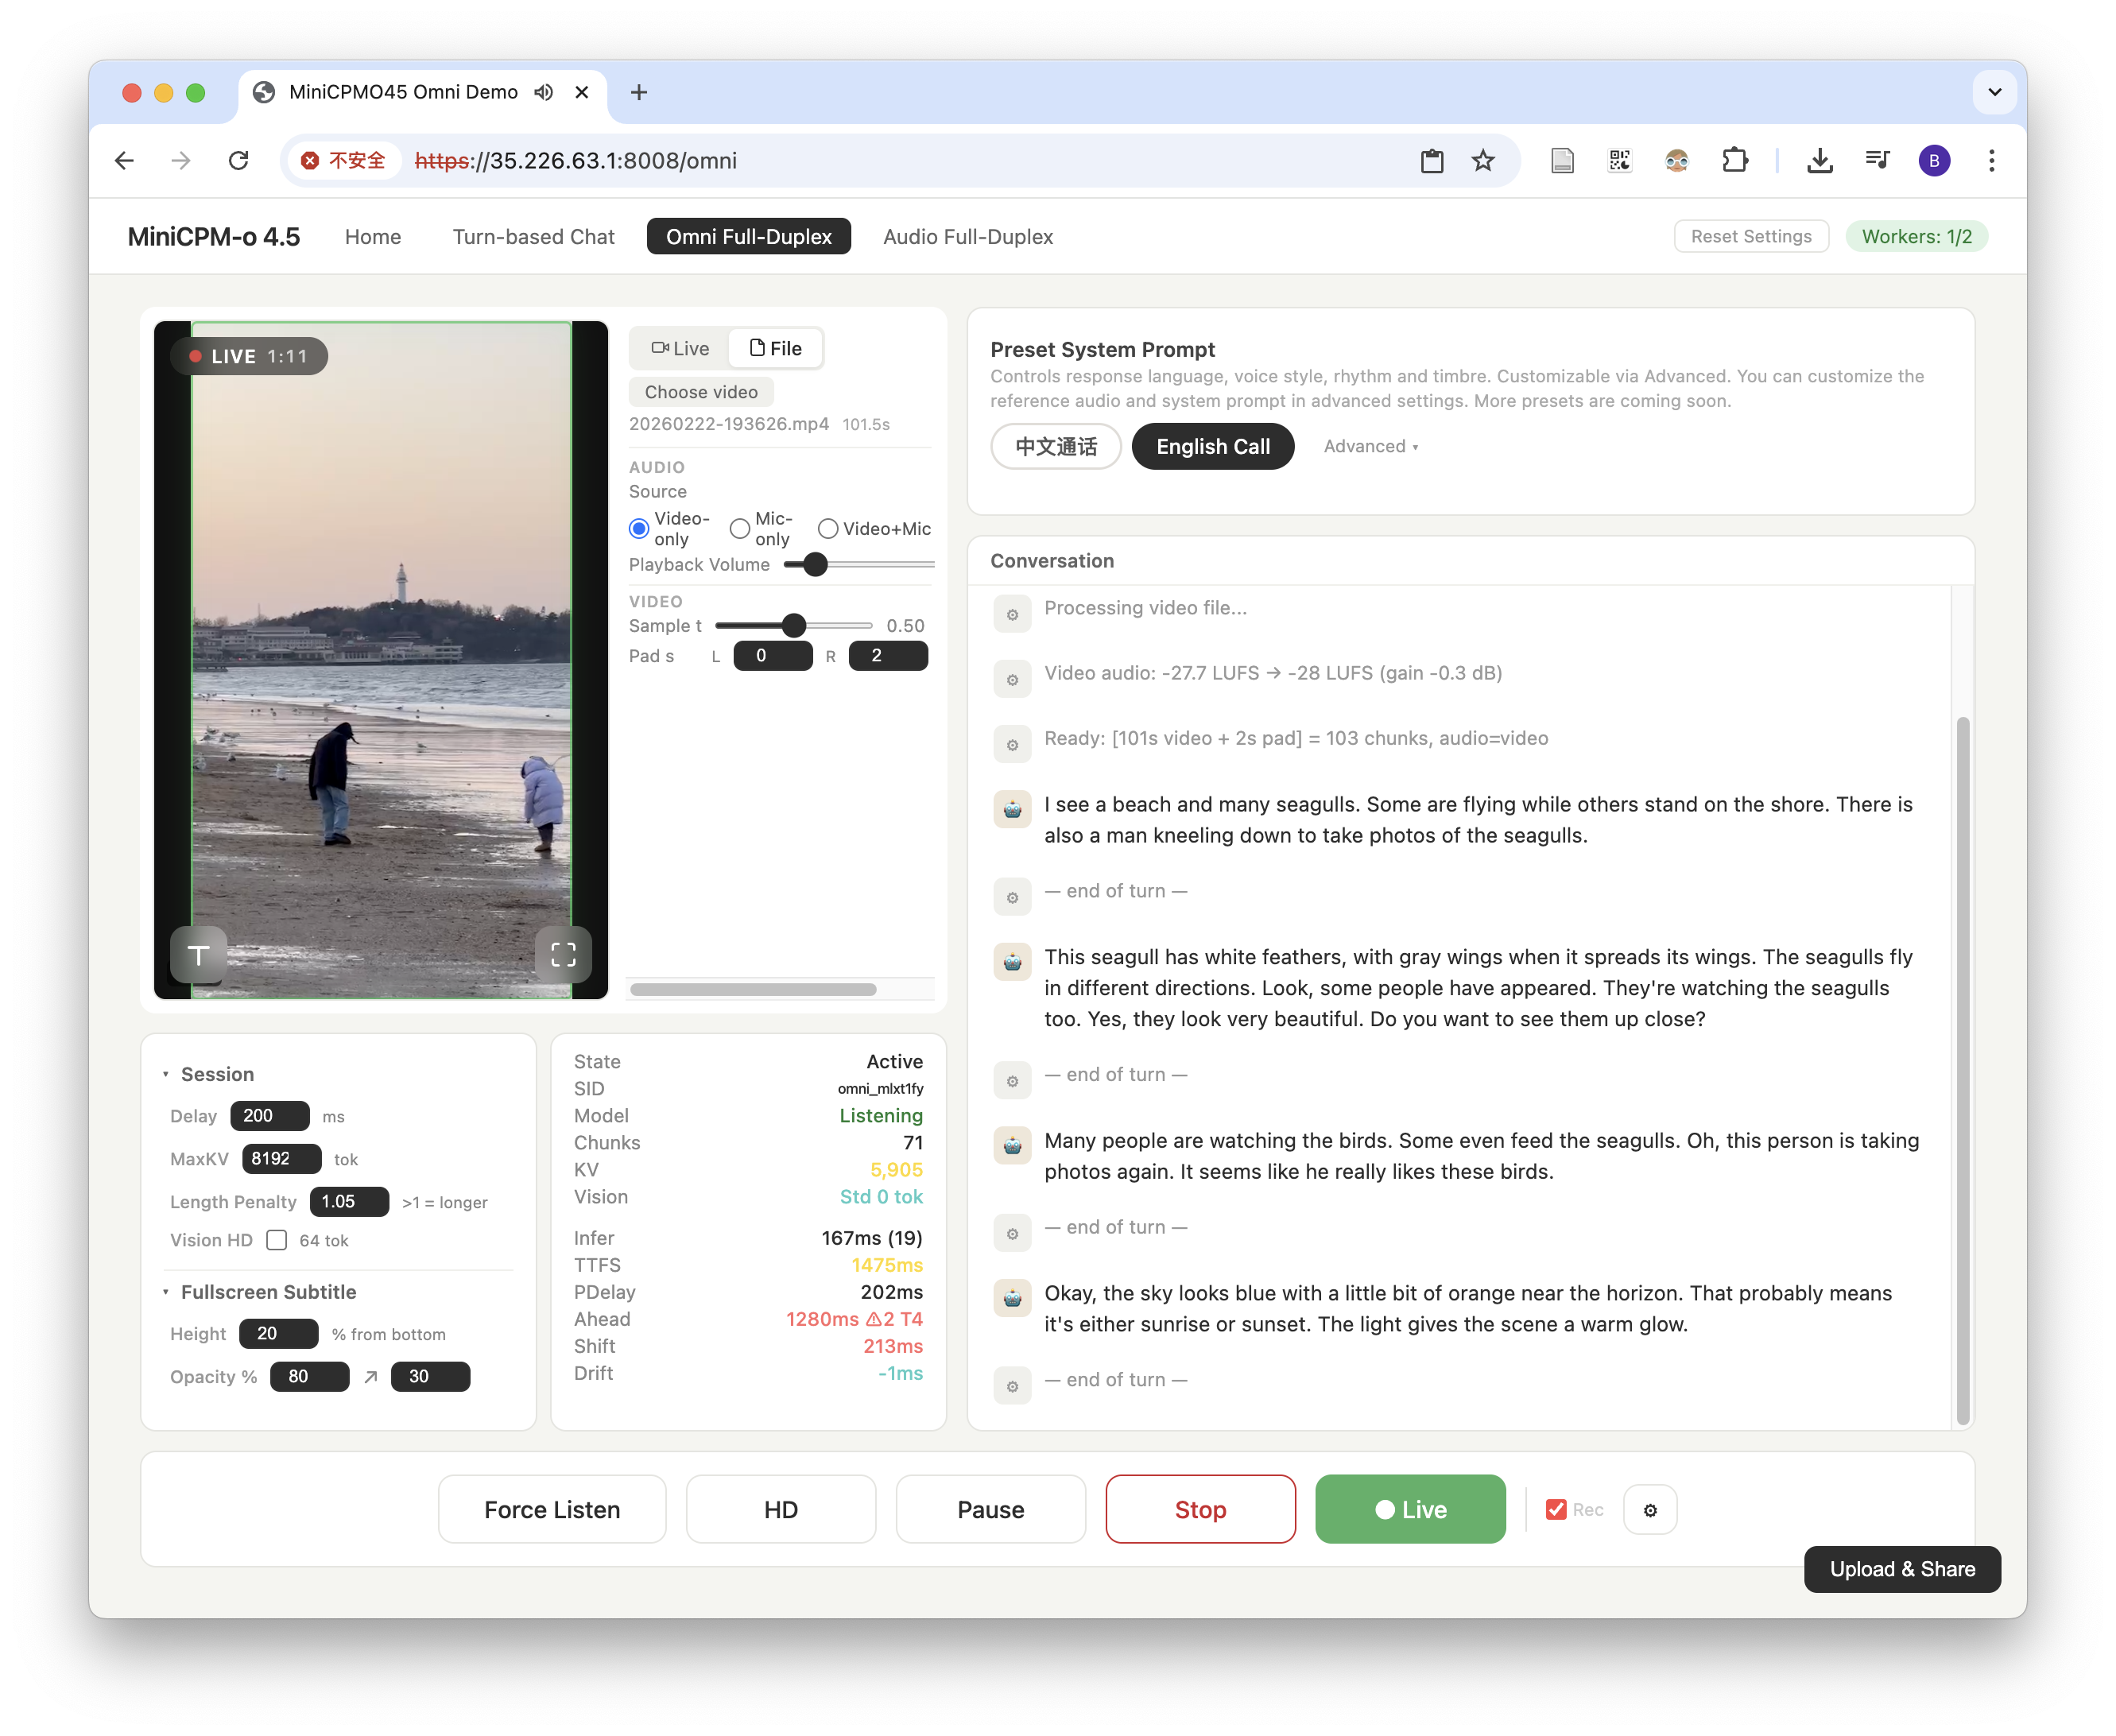Open browser downloads arrow icon
The image size is (2116, 1736).
[1819, 161]
